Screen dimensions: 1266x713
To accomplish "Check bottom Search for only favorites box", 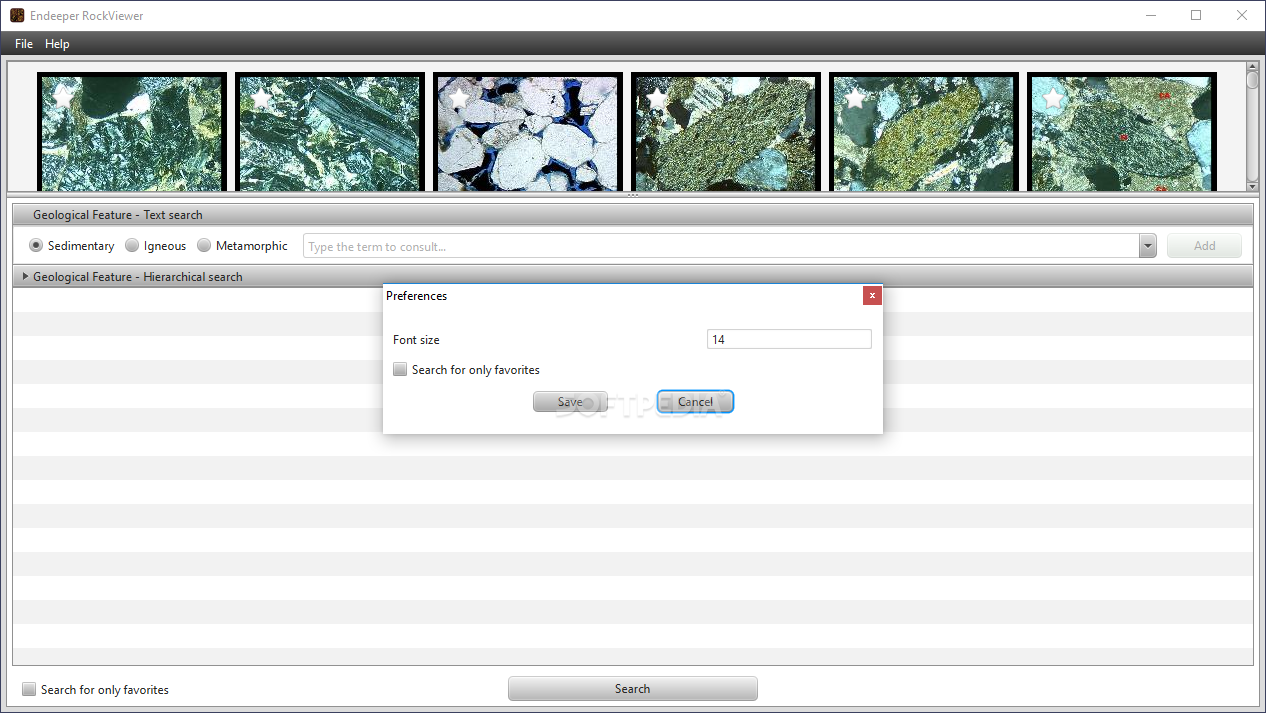I will tap(29, 689).
